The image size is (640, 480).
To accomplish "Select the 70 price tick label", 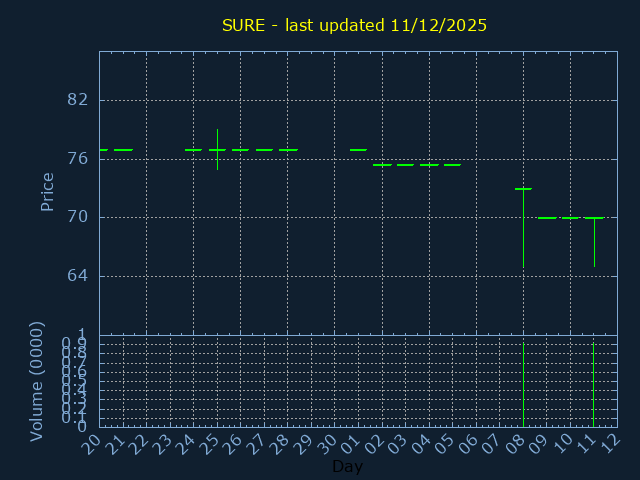I will [78, 217].
